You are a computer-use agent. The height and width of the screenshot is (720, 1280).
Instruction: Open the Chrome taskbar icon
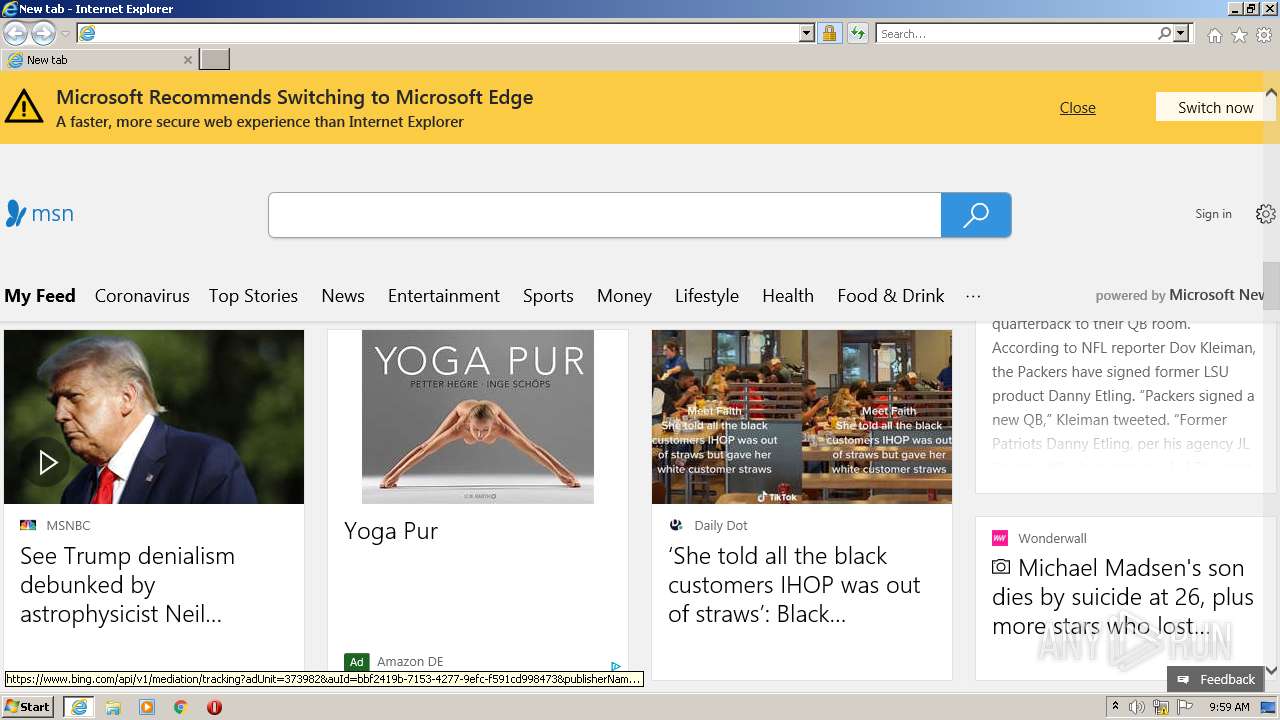[181, 707]
